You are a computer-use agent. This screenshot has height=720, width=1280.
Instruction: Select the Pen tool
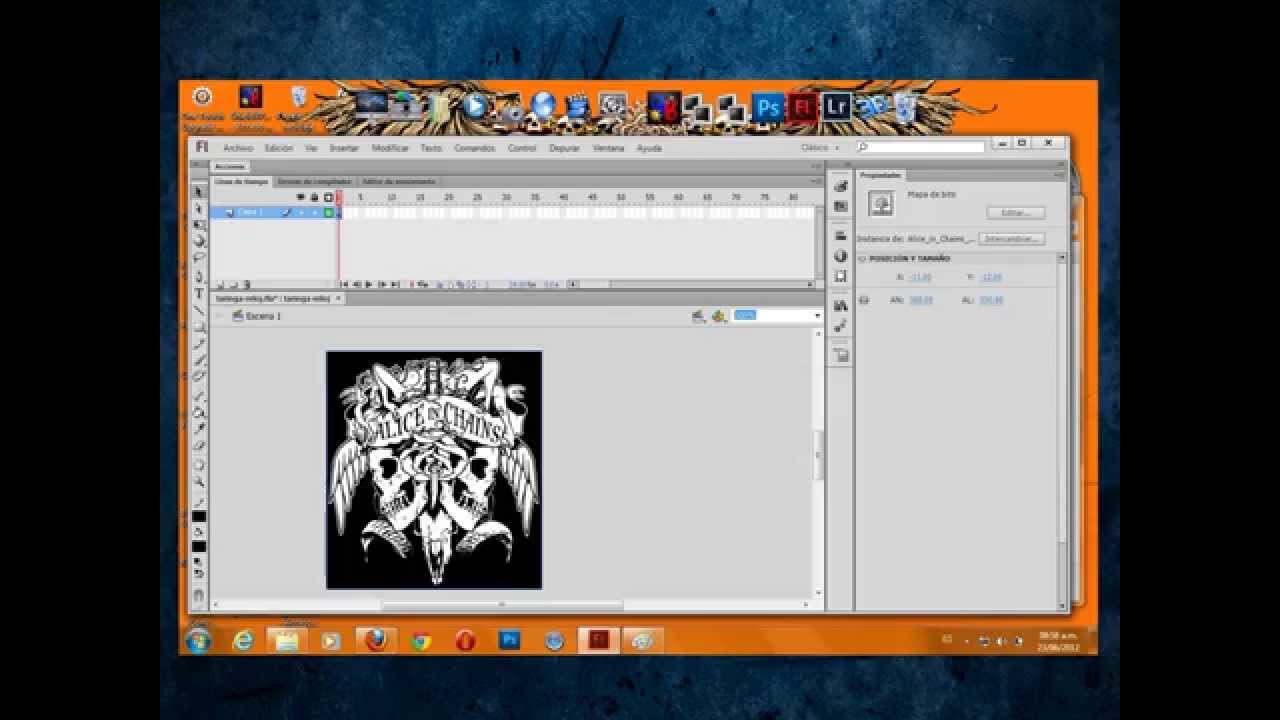[x=199, y=276]
